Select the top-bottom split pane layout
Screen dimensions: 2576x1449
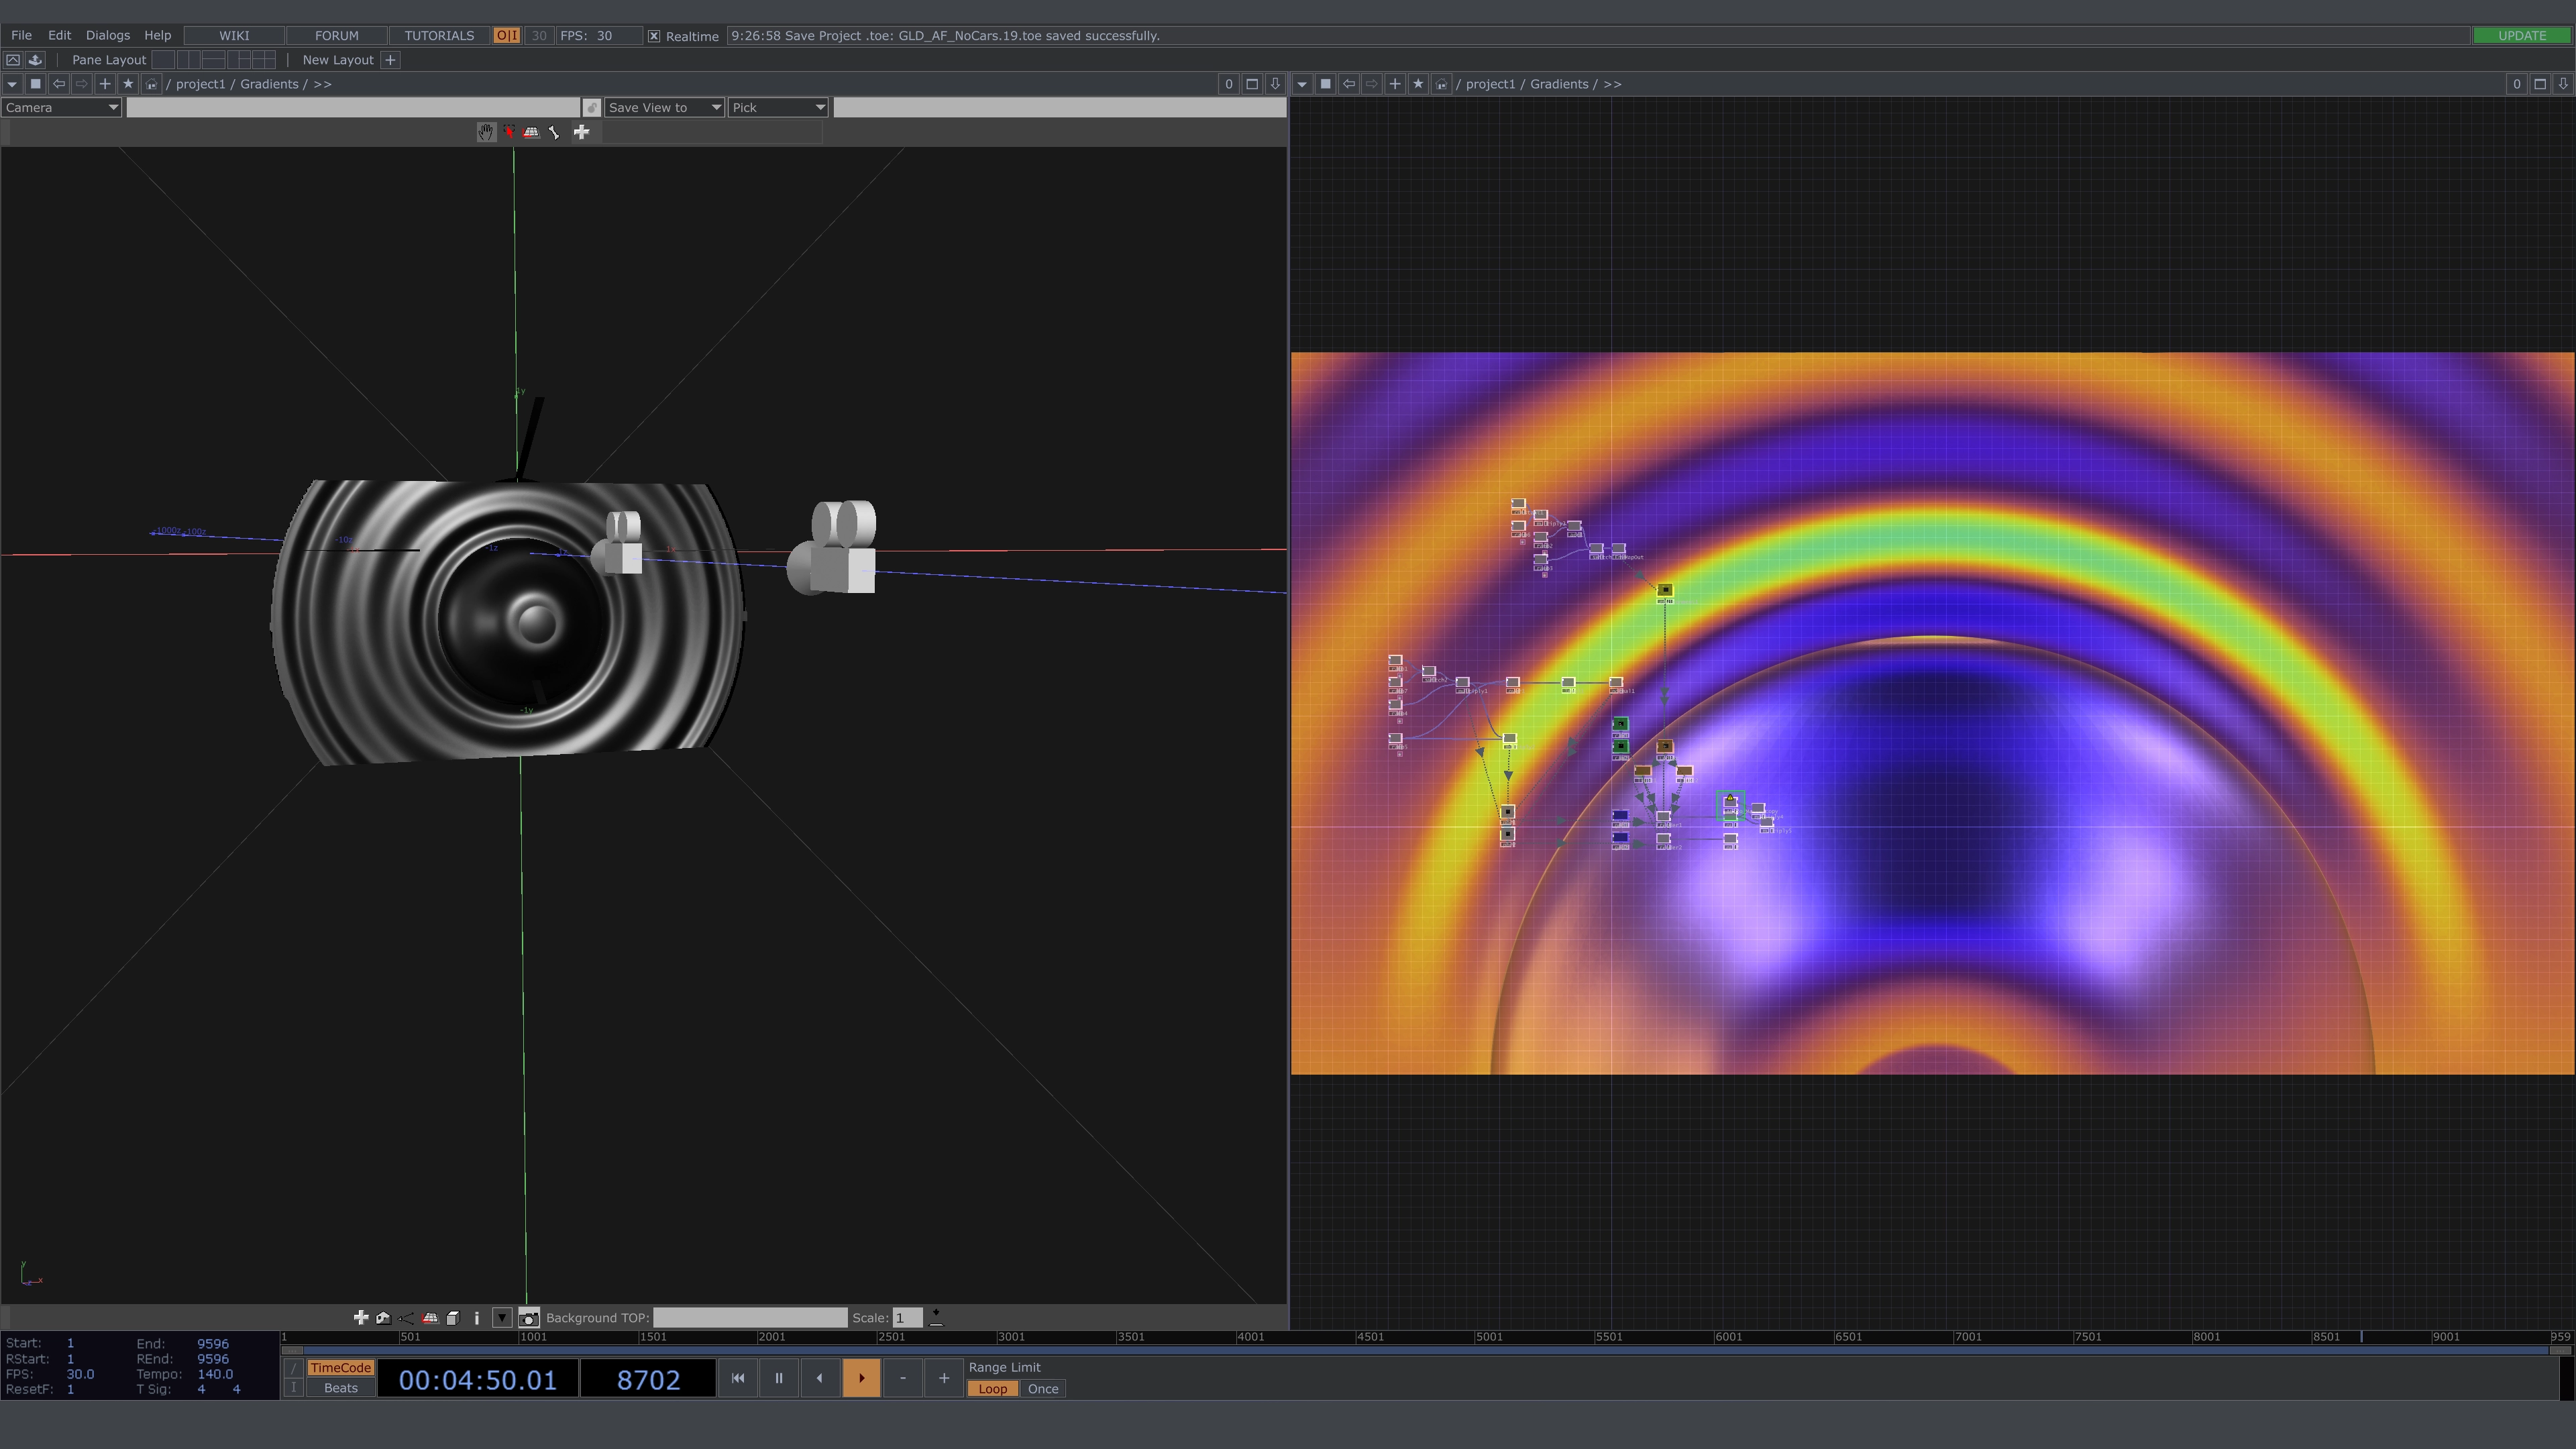[213, 60]
